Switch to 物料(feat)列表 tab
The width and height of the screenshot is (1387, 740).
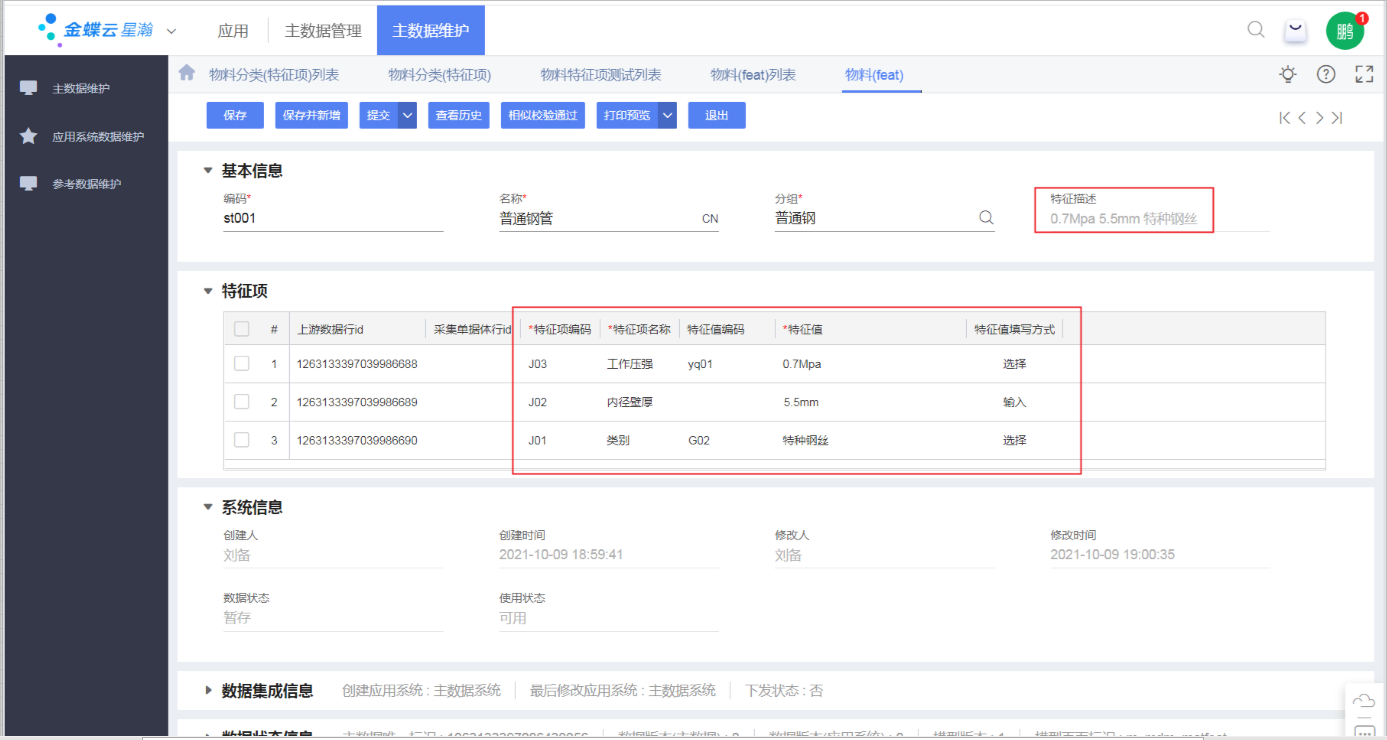pyautogui.click(x=753, y=75)
